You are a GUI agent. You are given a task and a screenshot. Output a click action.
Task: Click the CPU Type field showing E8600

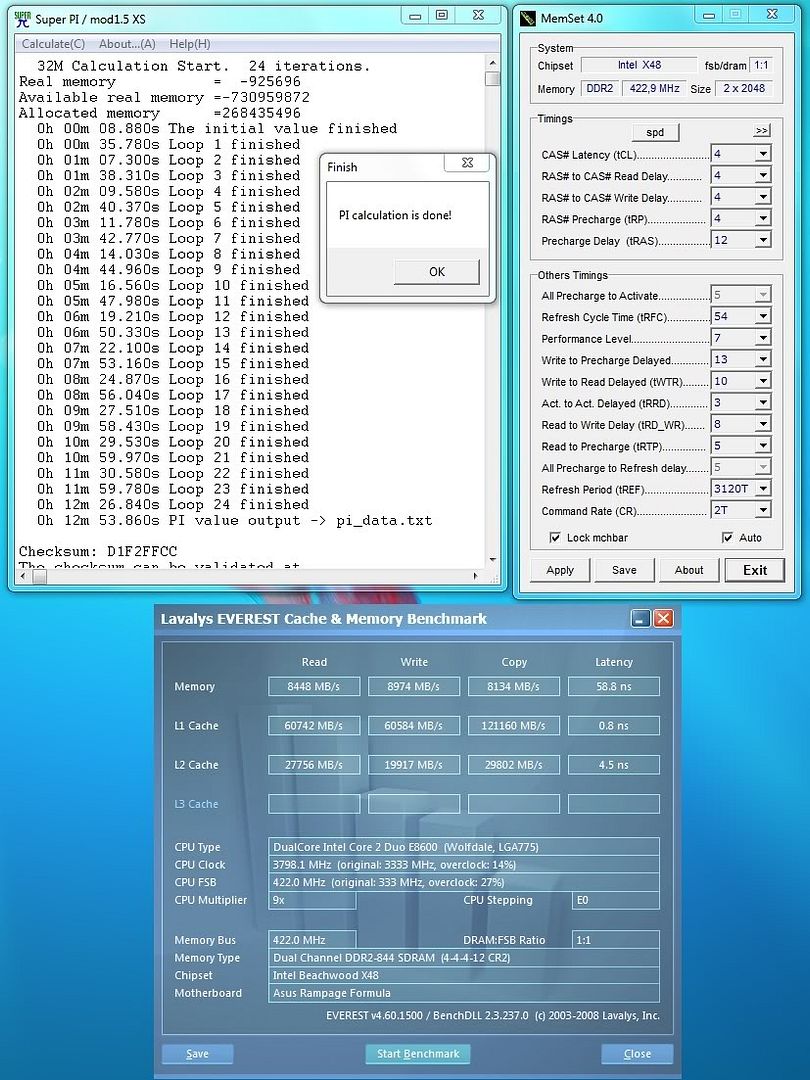tap(464, 847)
